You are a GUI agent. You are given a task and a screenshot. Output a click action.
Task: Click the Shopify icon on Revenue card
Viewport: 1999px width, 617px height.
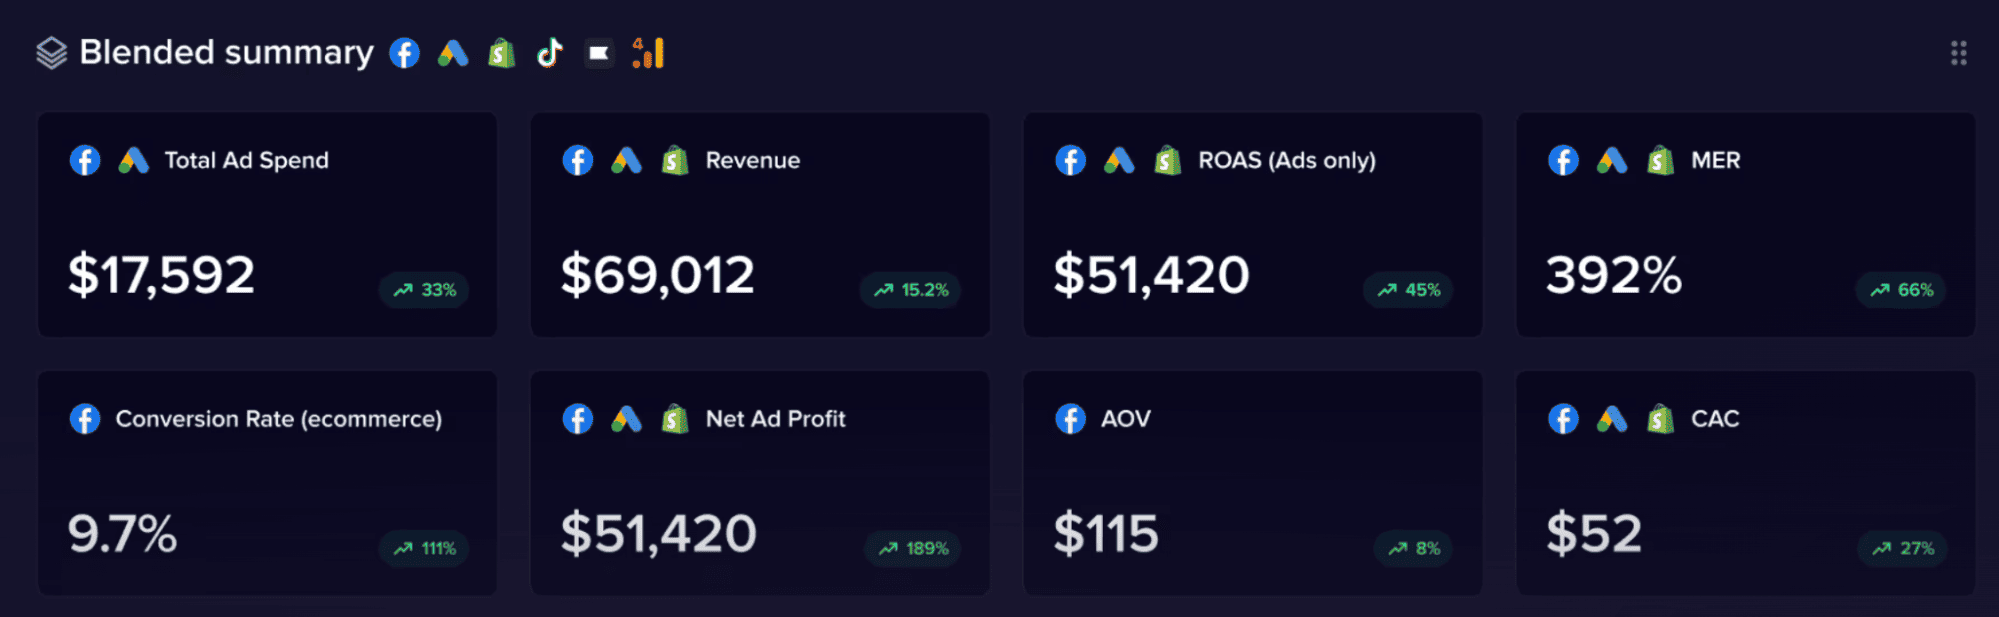(x=675, y=160)
